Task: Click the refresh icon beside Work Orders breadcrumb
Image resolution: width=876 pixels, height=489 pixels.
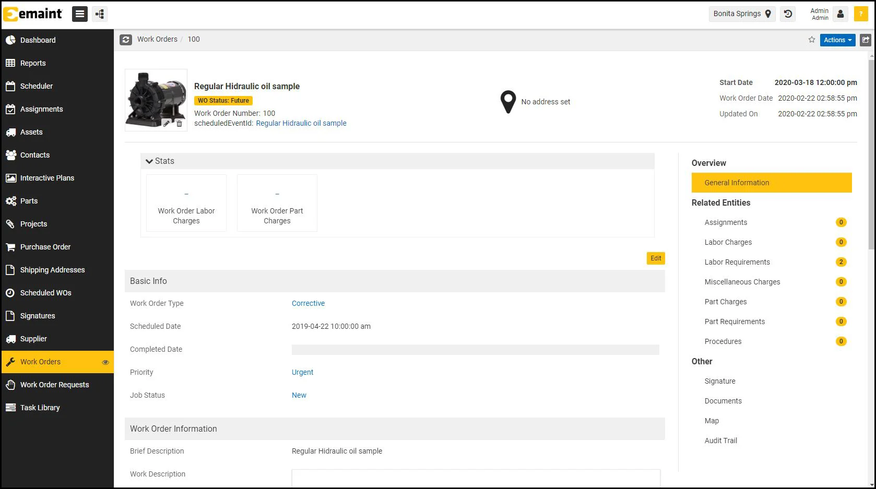Action: tap(126, 40)
